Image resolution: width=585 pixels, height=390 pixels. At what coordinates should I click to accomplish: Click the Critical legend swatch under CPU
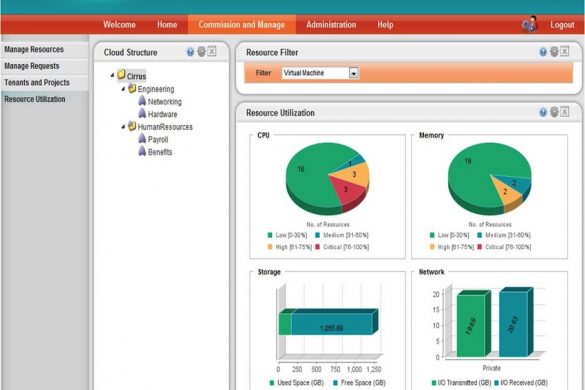click(x=317, y=247)
